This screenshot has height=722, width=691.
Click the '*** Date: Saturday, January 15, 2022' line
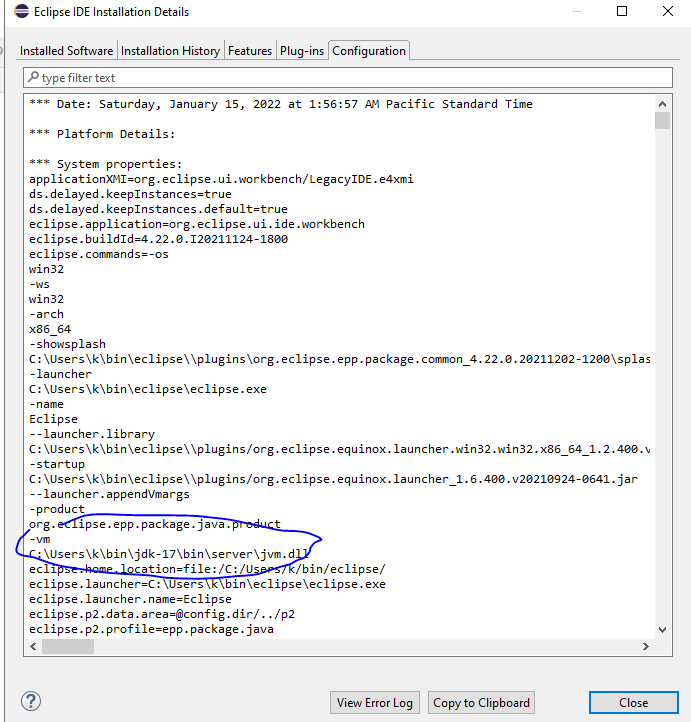(281, 104)
